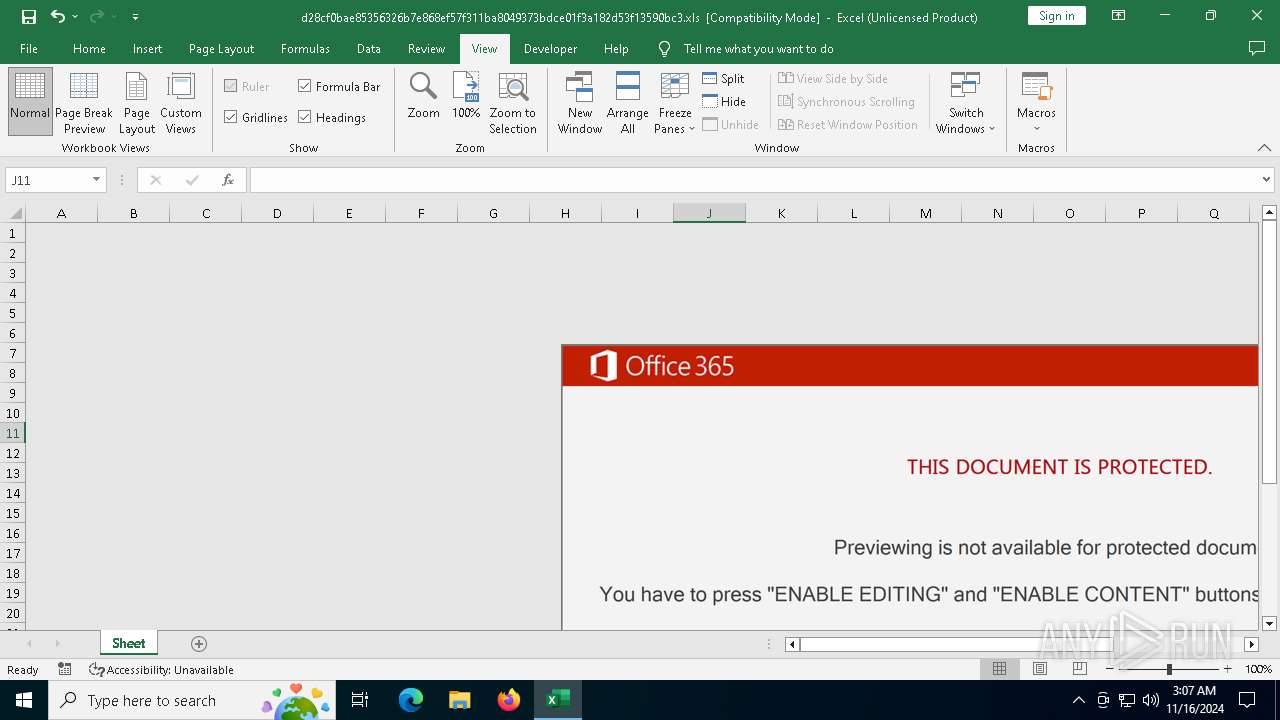1280x720 pixels.
Task: Open the Undo history dropdown arrow
Action: 75,17
